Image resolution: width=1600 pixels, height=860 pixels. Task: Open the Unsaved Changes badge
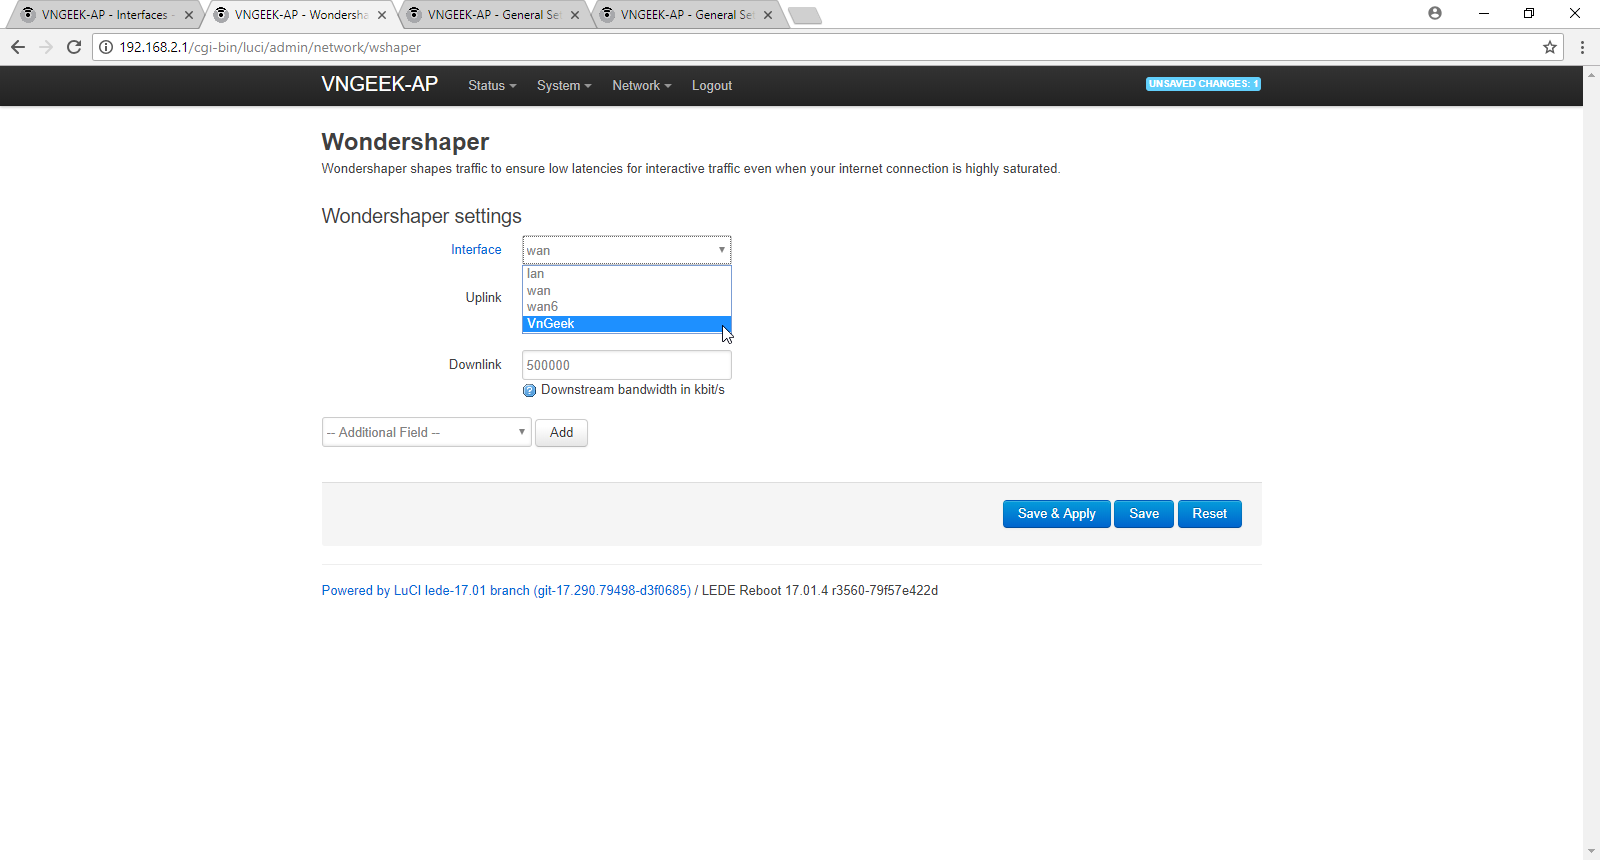[1203, 84]
